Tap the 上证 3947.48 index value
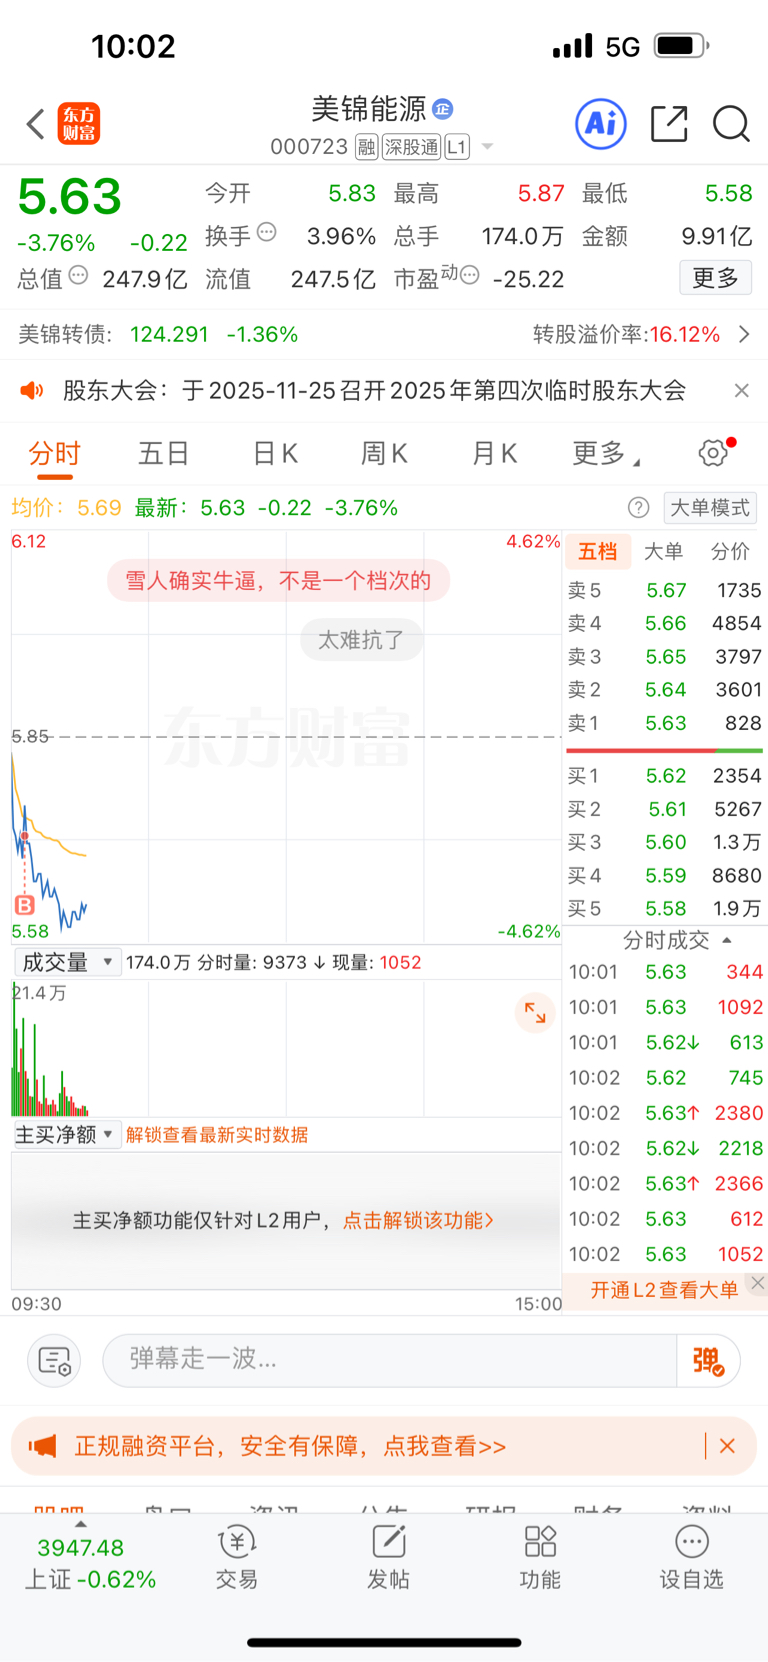The width and height of the screenshot is (768, 1662). point(81,1548)
